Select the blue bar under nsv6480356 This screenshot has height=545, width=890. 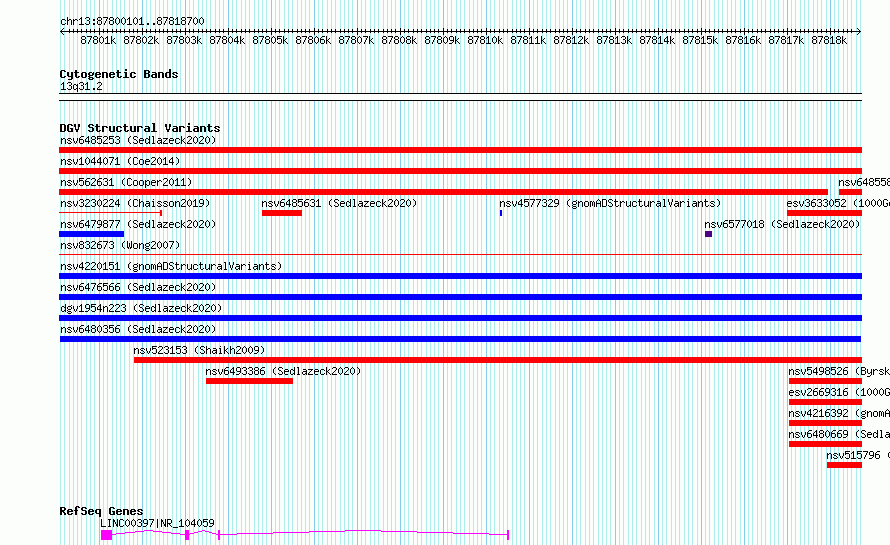[460, 339]
